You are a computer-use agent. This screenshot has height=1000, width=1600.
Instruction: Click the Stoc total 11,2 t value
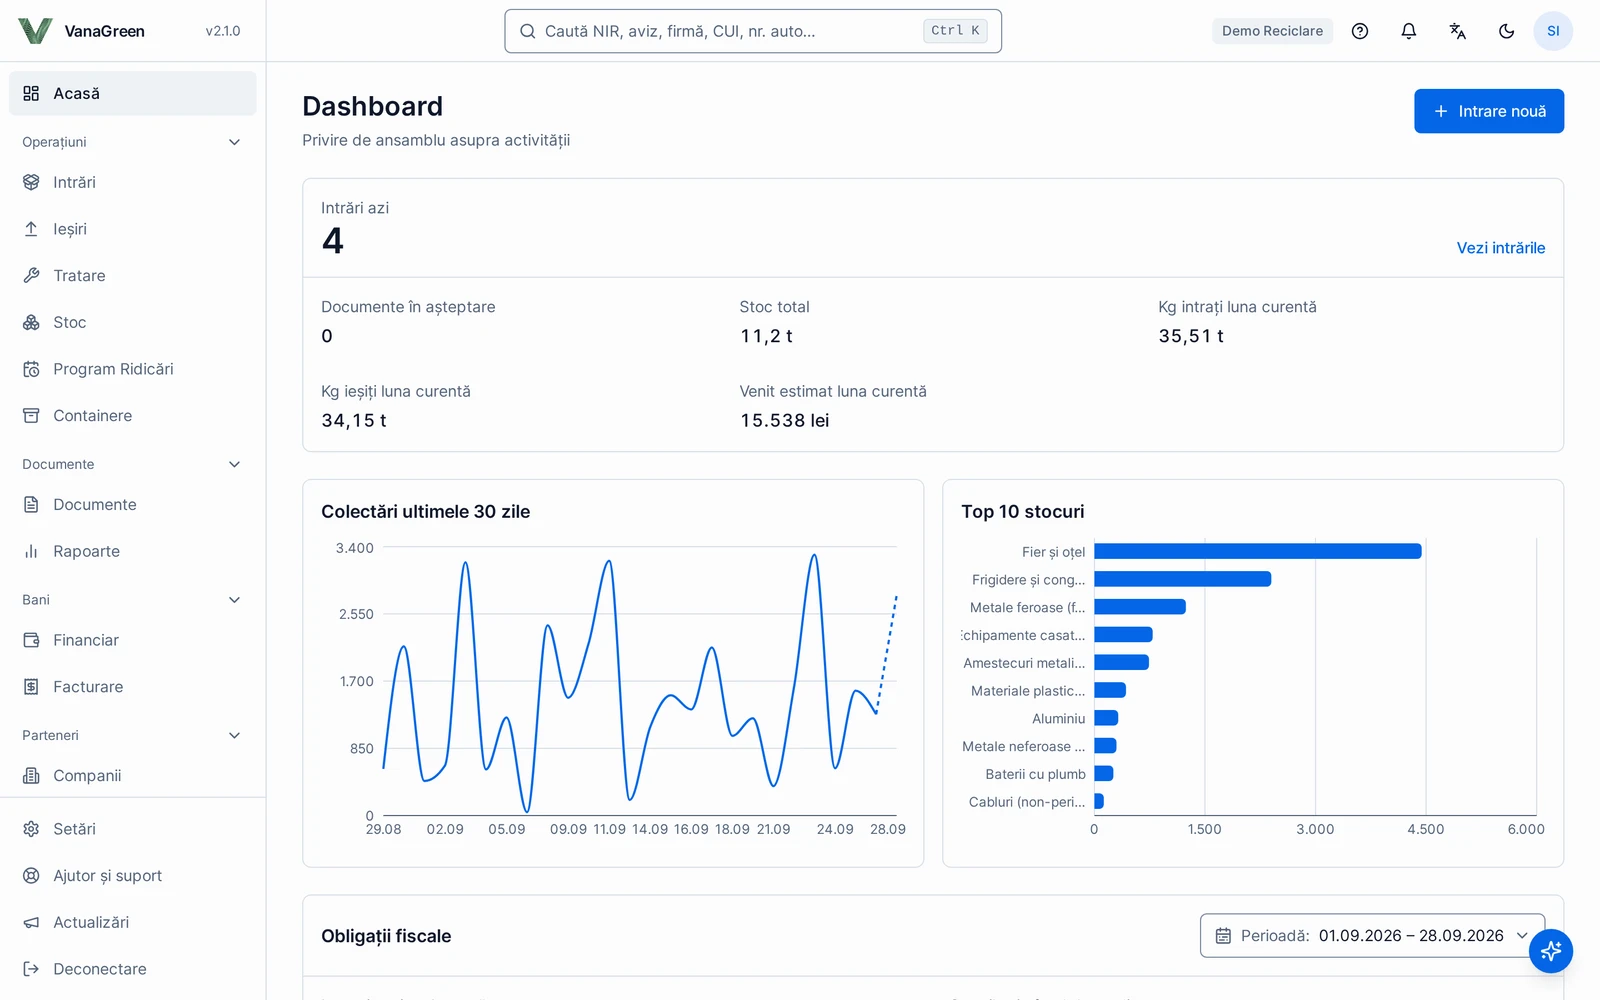(766, 336)
